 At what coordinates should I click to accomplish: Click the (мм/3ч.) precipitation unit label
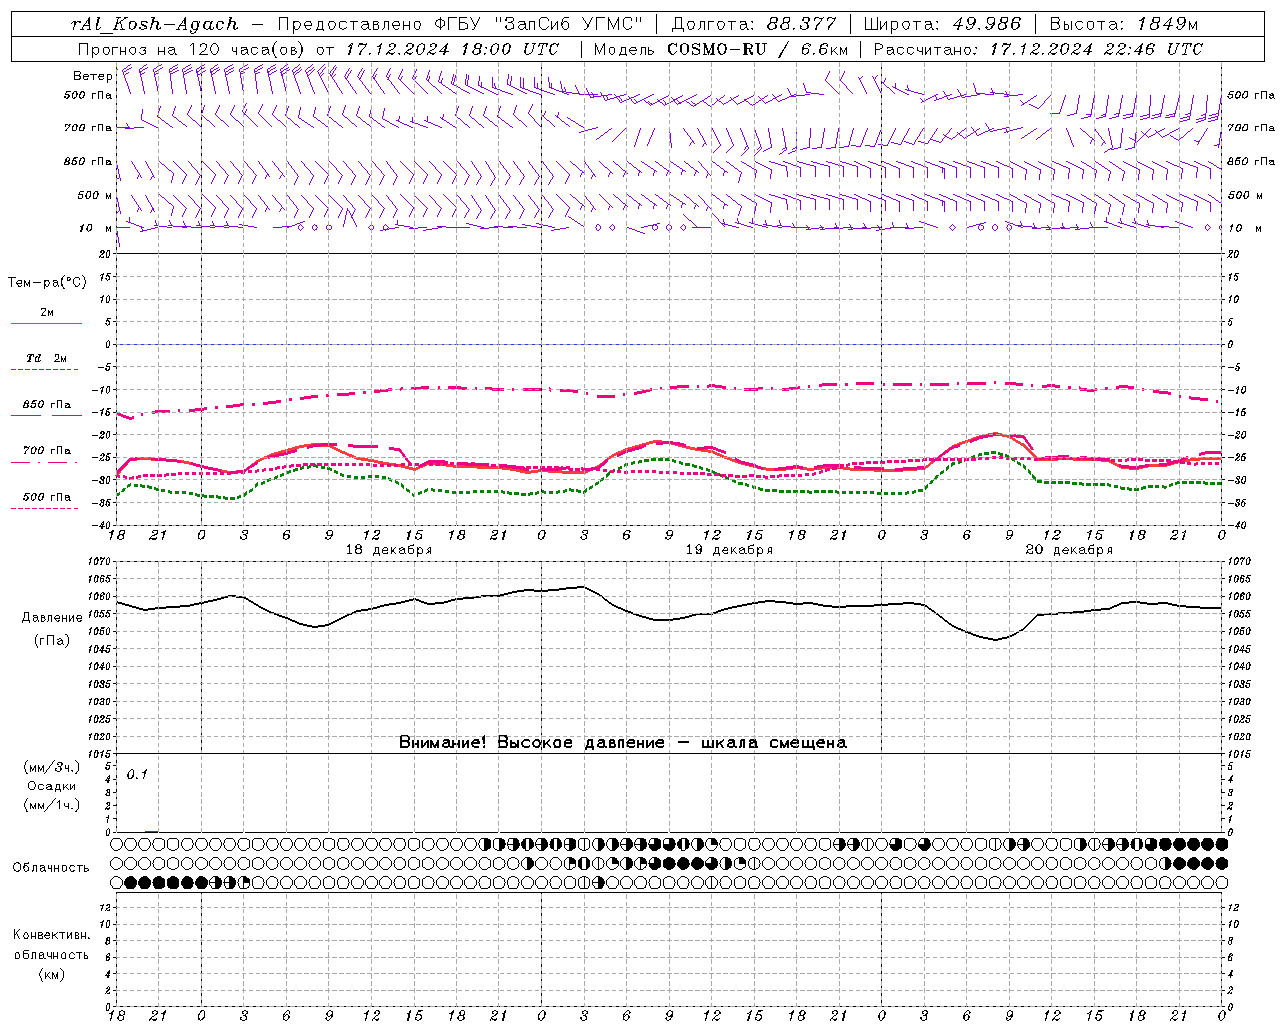(x=52, y=767)
